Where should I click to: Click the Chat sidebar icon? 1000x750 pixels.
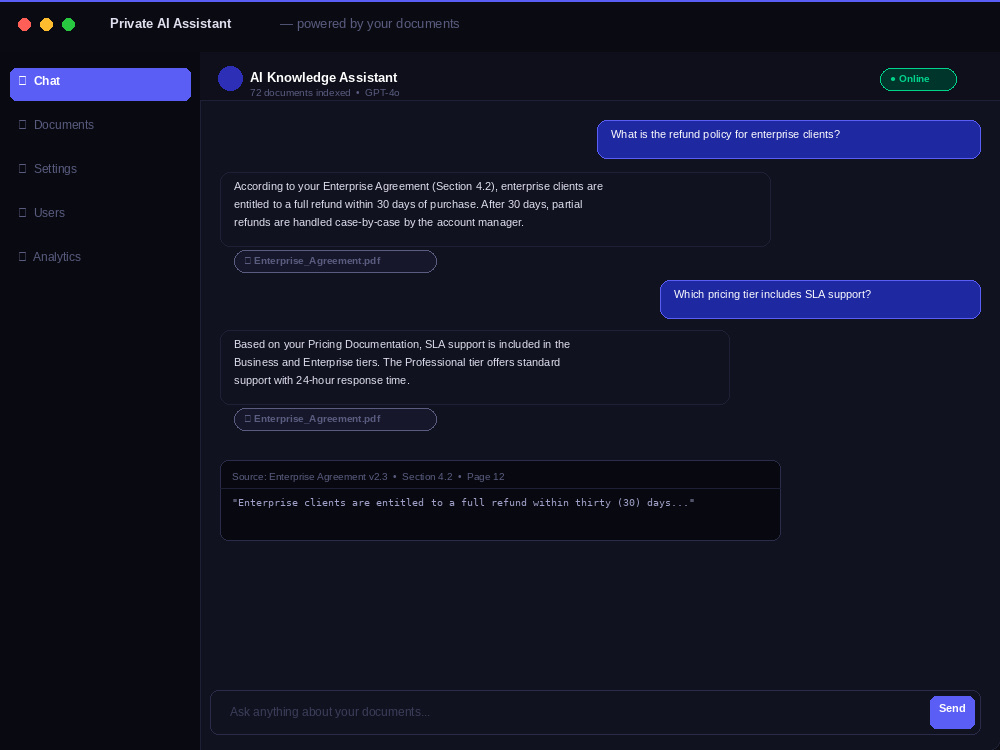[x=22, y=80]
